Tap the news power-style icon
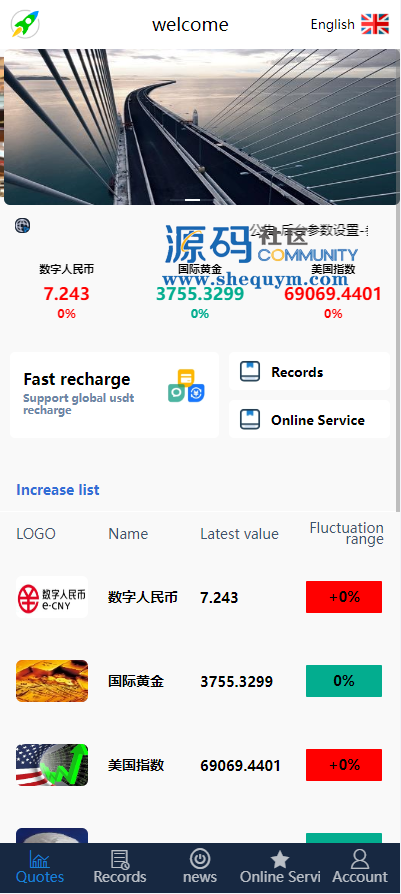The width and height of the screenshot is (401, 894). 200,858
